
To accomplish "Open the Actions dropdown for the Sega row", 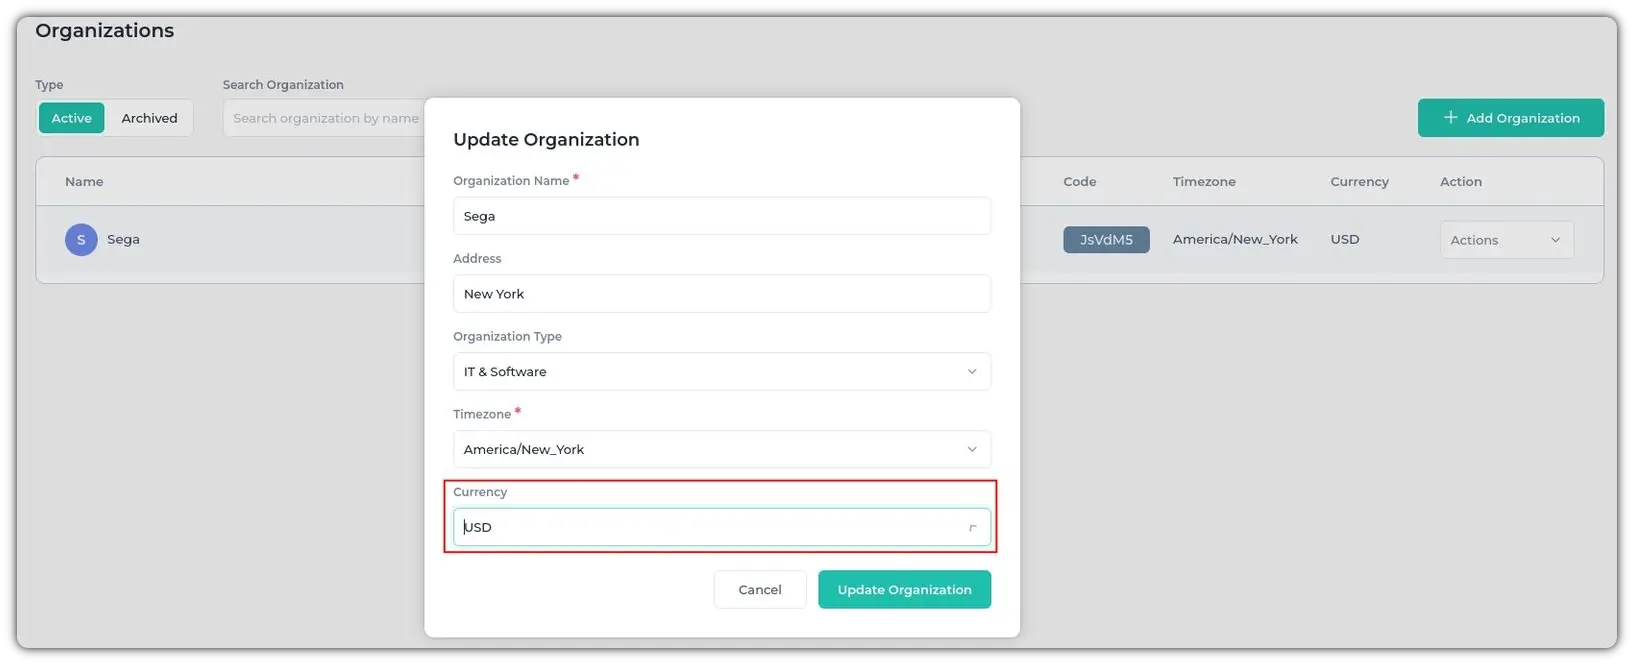I will click(1505, 240).
